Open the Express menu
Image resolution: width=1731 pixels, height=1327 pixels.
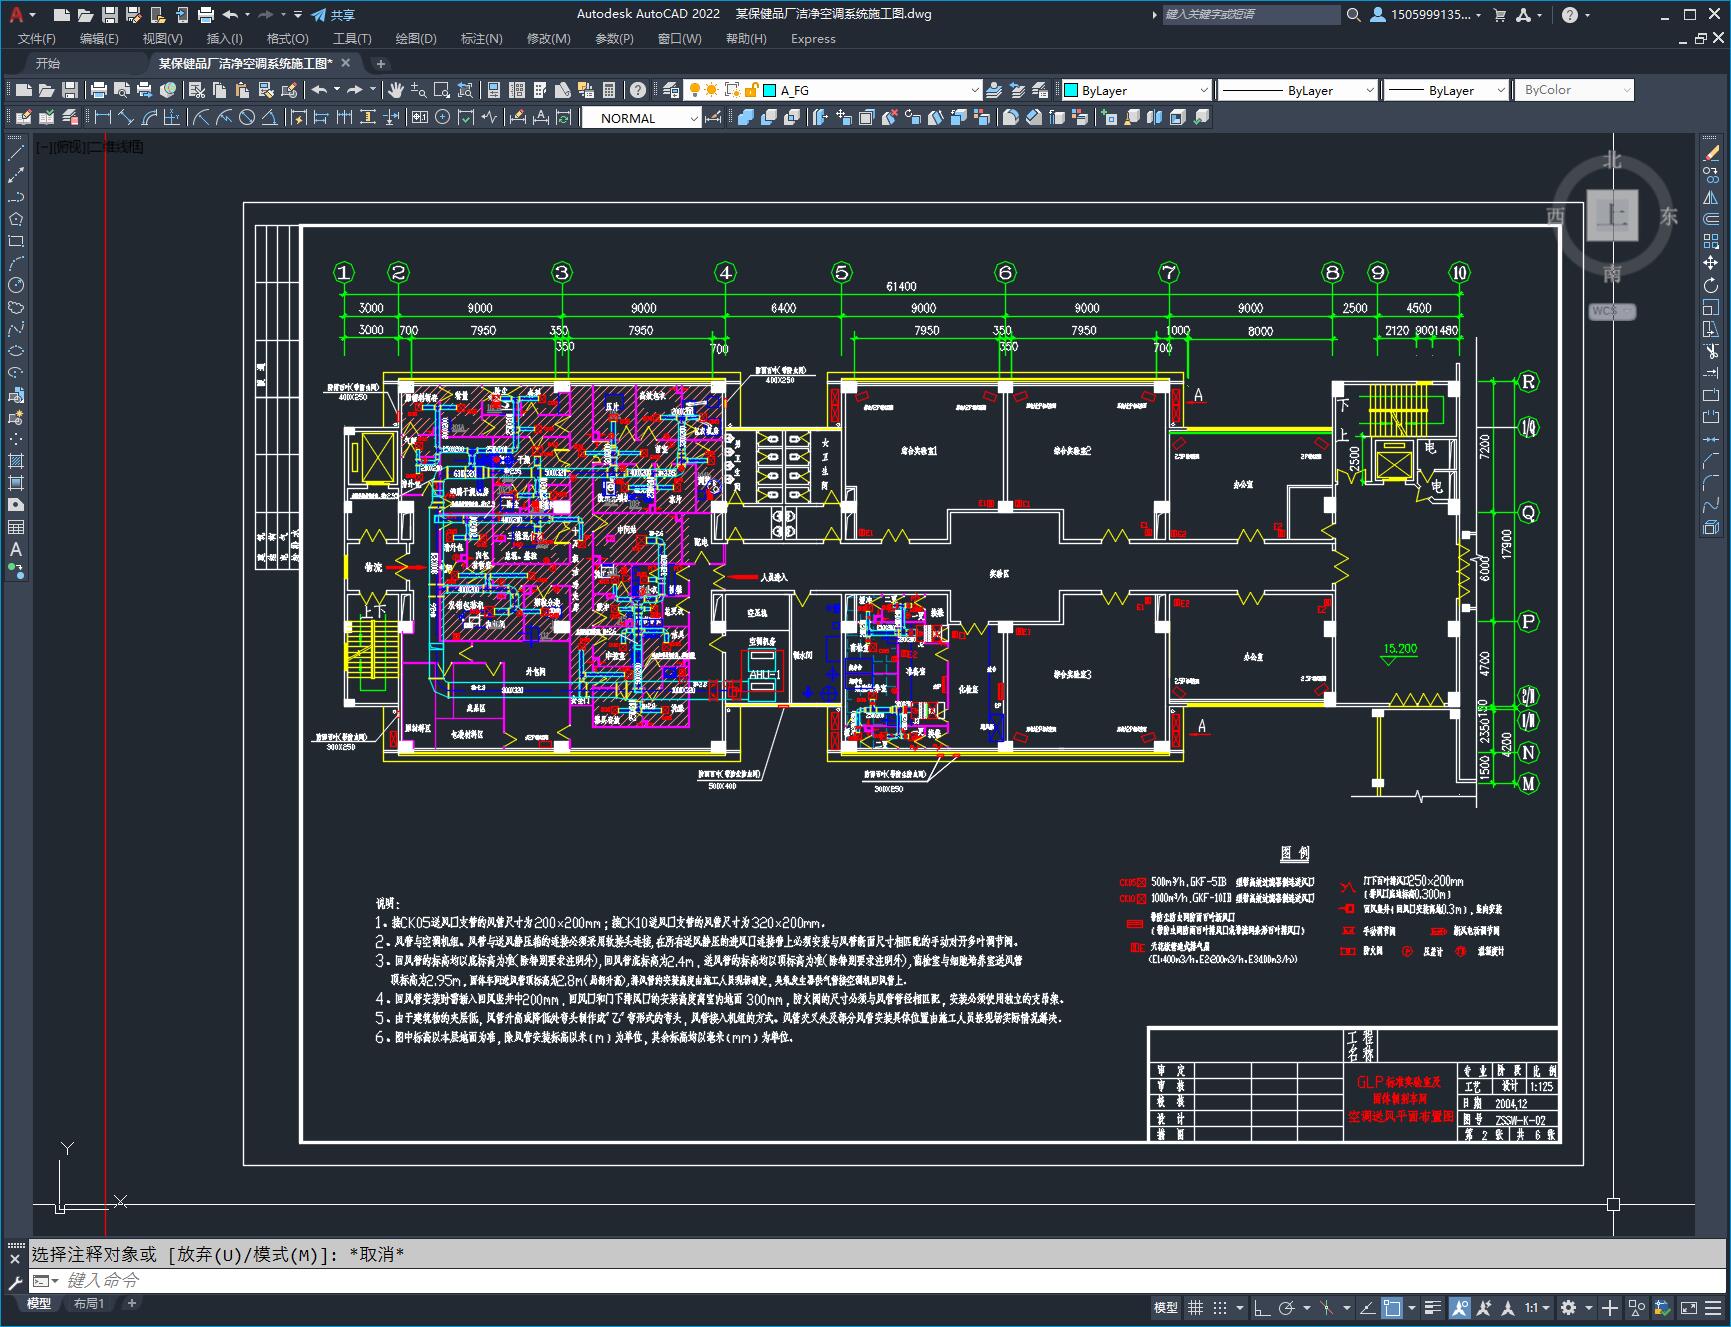(x=813, y=39)
